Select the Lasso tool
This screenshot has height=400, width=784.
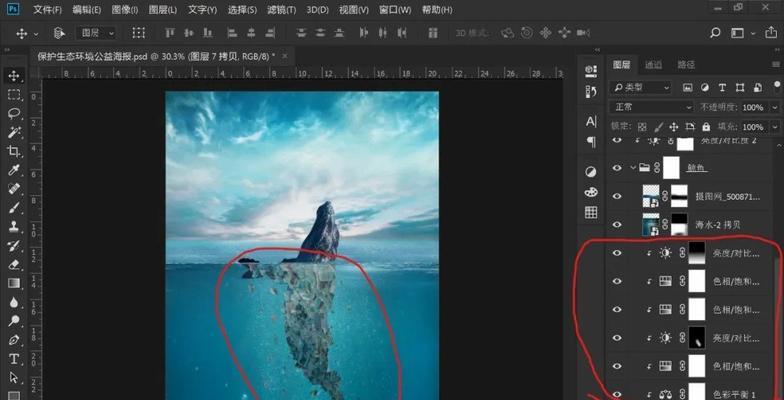(14, 114)
